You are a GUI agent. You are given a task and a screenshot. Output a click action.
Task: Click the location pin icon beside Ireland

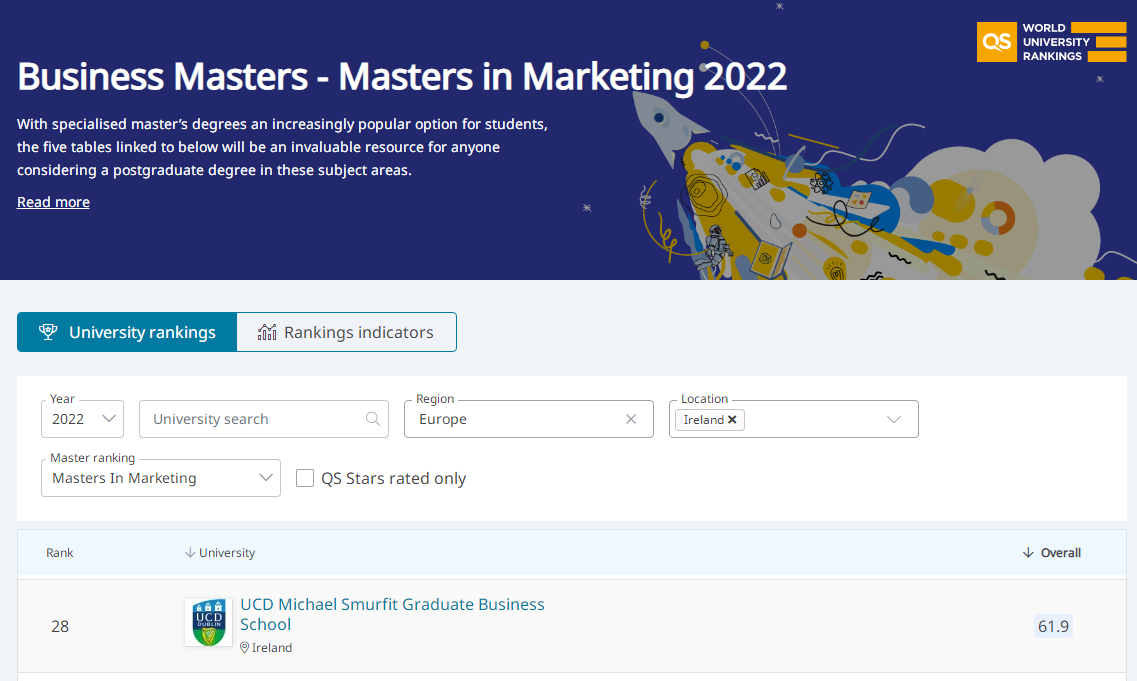tap(245, 648)
